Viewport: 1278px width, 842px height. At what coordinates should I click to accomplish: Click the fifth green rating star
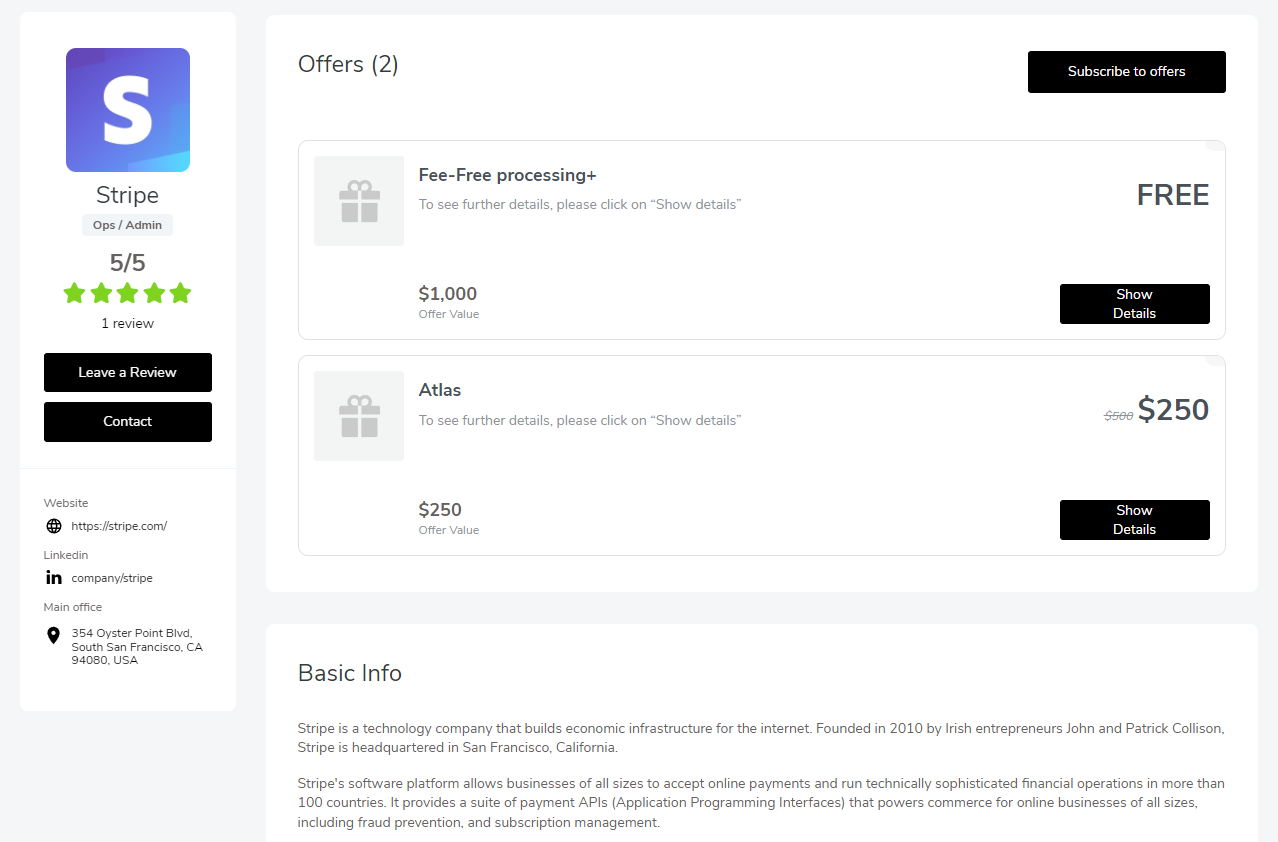pyautogui.click(x=180, y=293)
